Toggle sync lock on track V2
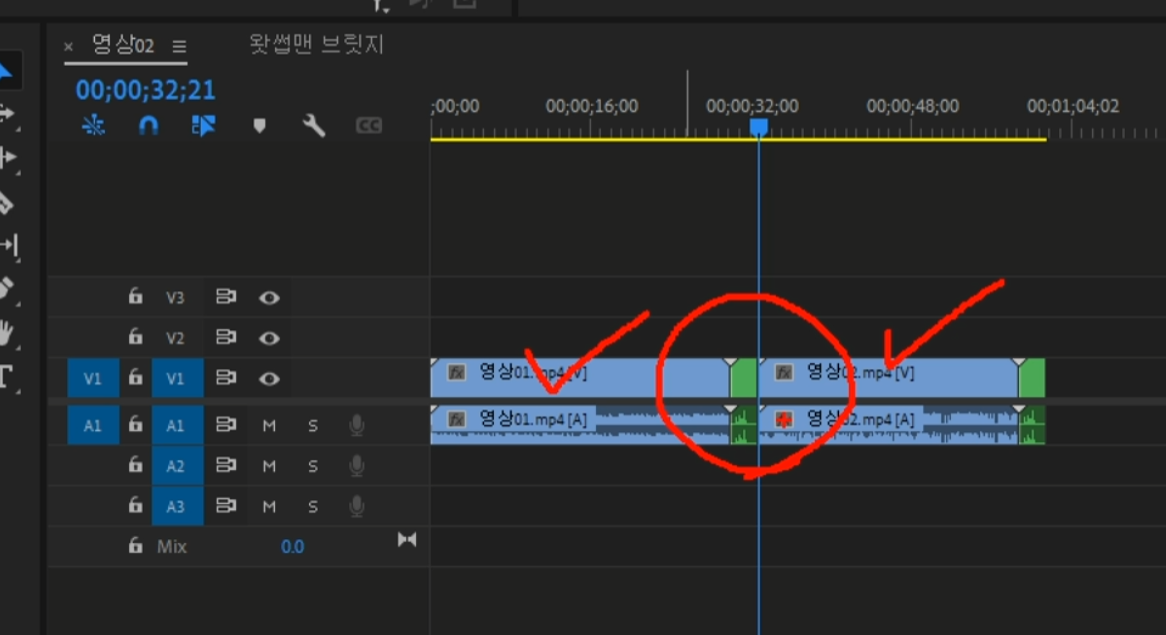Viewport: 1166px width, 635px height. click(x=225, y=337)
